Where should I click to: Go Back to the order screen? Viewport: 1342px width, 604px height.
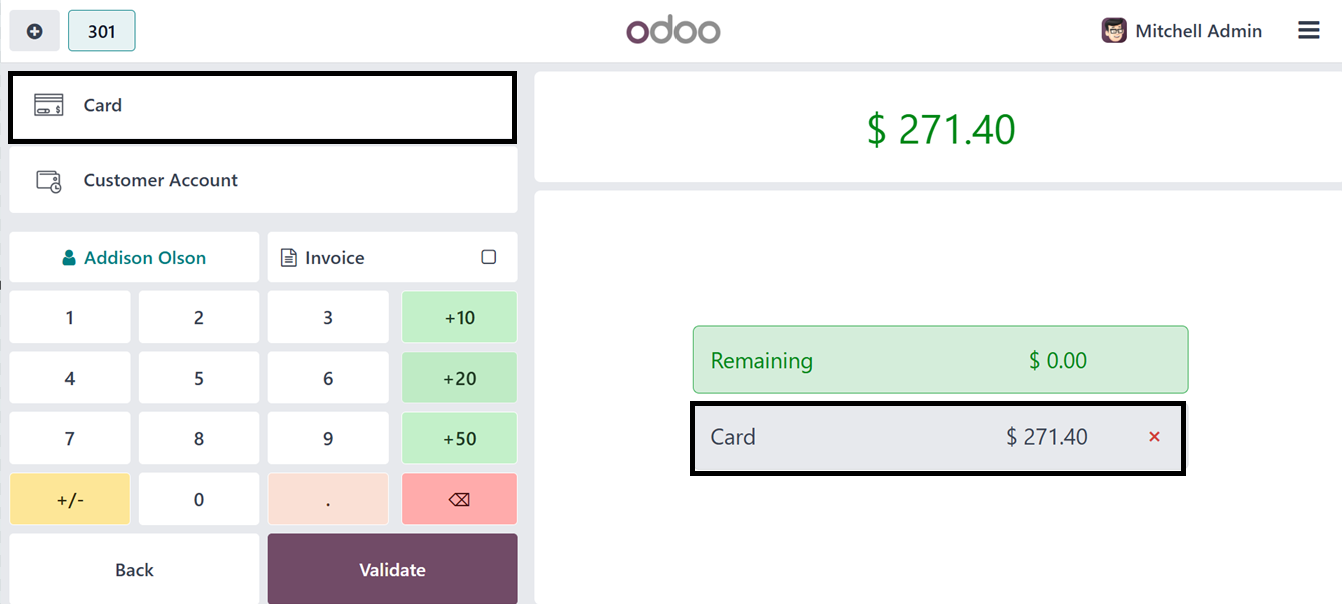134,569
